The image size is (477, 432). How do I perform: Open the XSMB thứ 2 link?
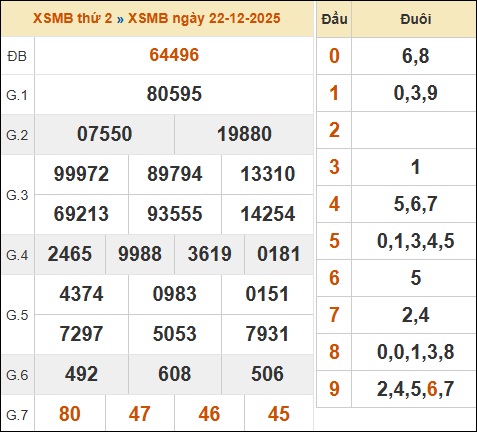(72, 18)
